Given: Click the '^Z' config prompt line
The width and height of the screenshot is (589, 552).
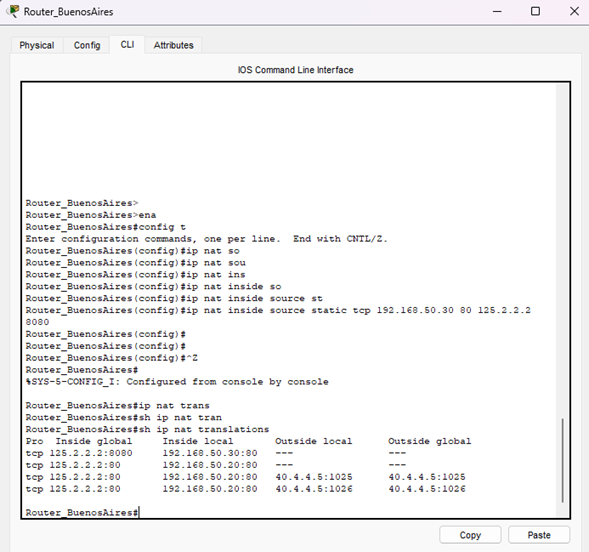Looking at the screenshot, I should point(112,358).
